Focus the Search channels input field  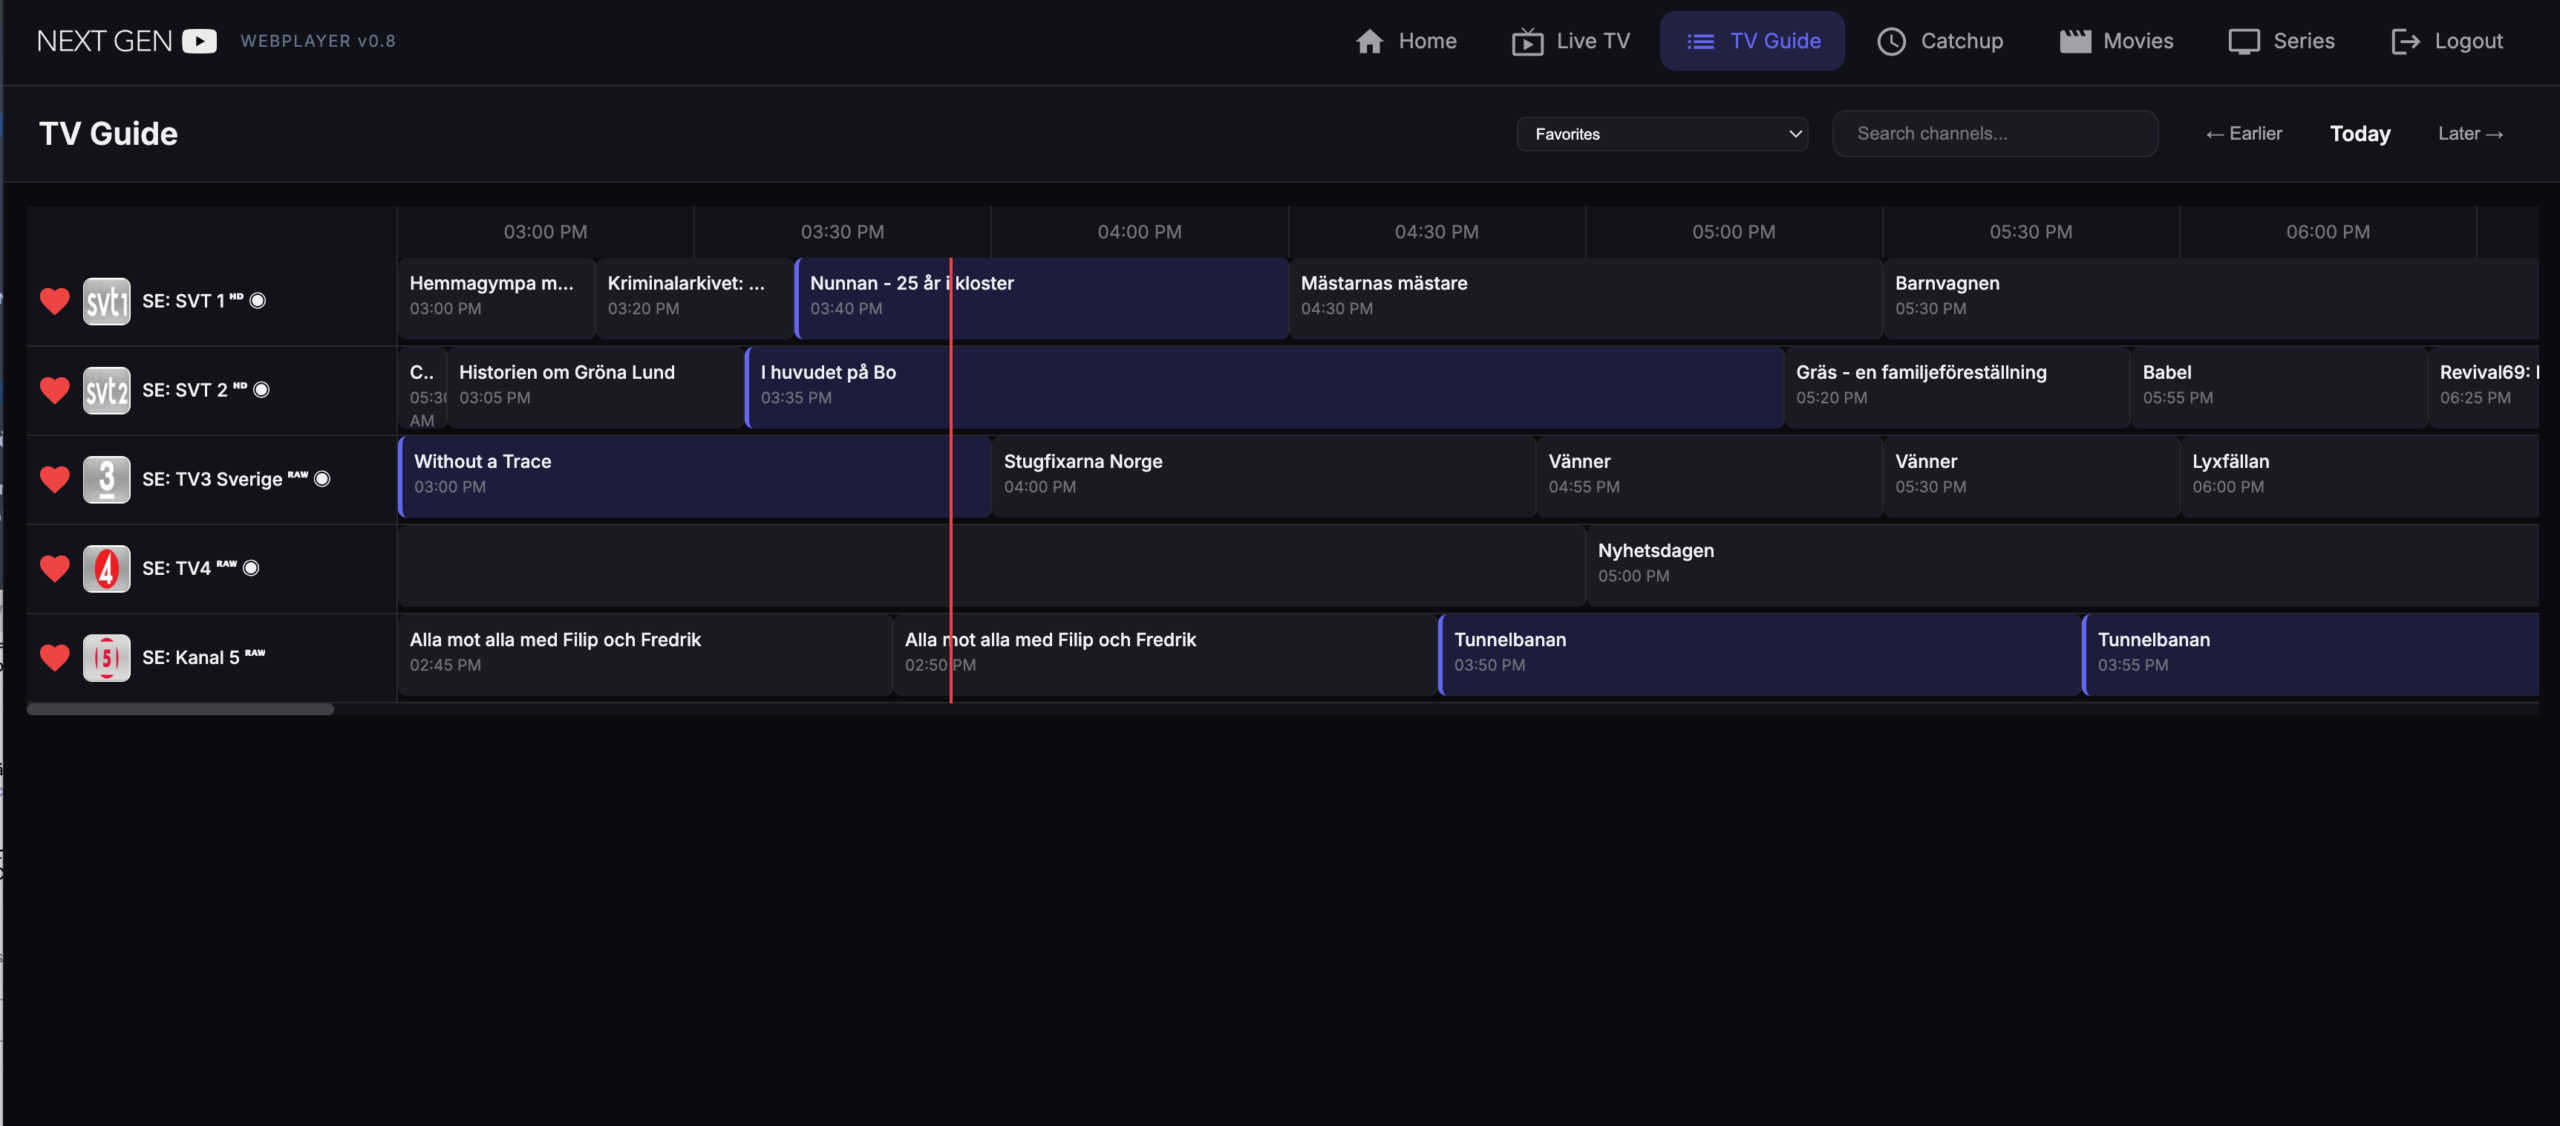click(x=1994, y=134)
